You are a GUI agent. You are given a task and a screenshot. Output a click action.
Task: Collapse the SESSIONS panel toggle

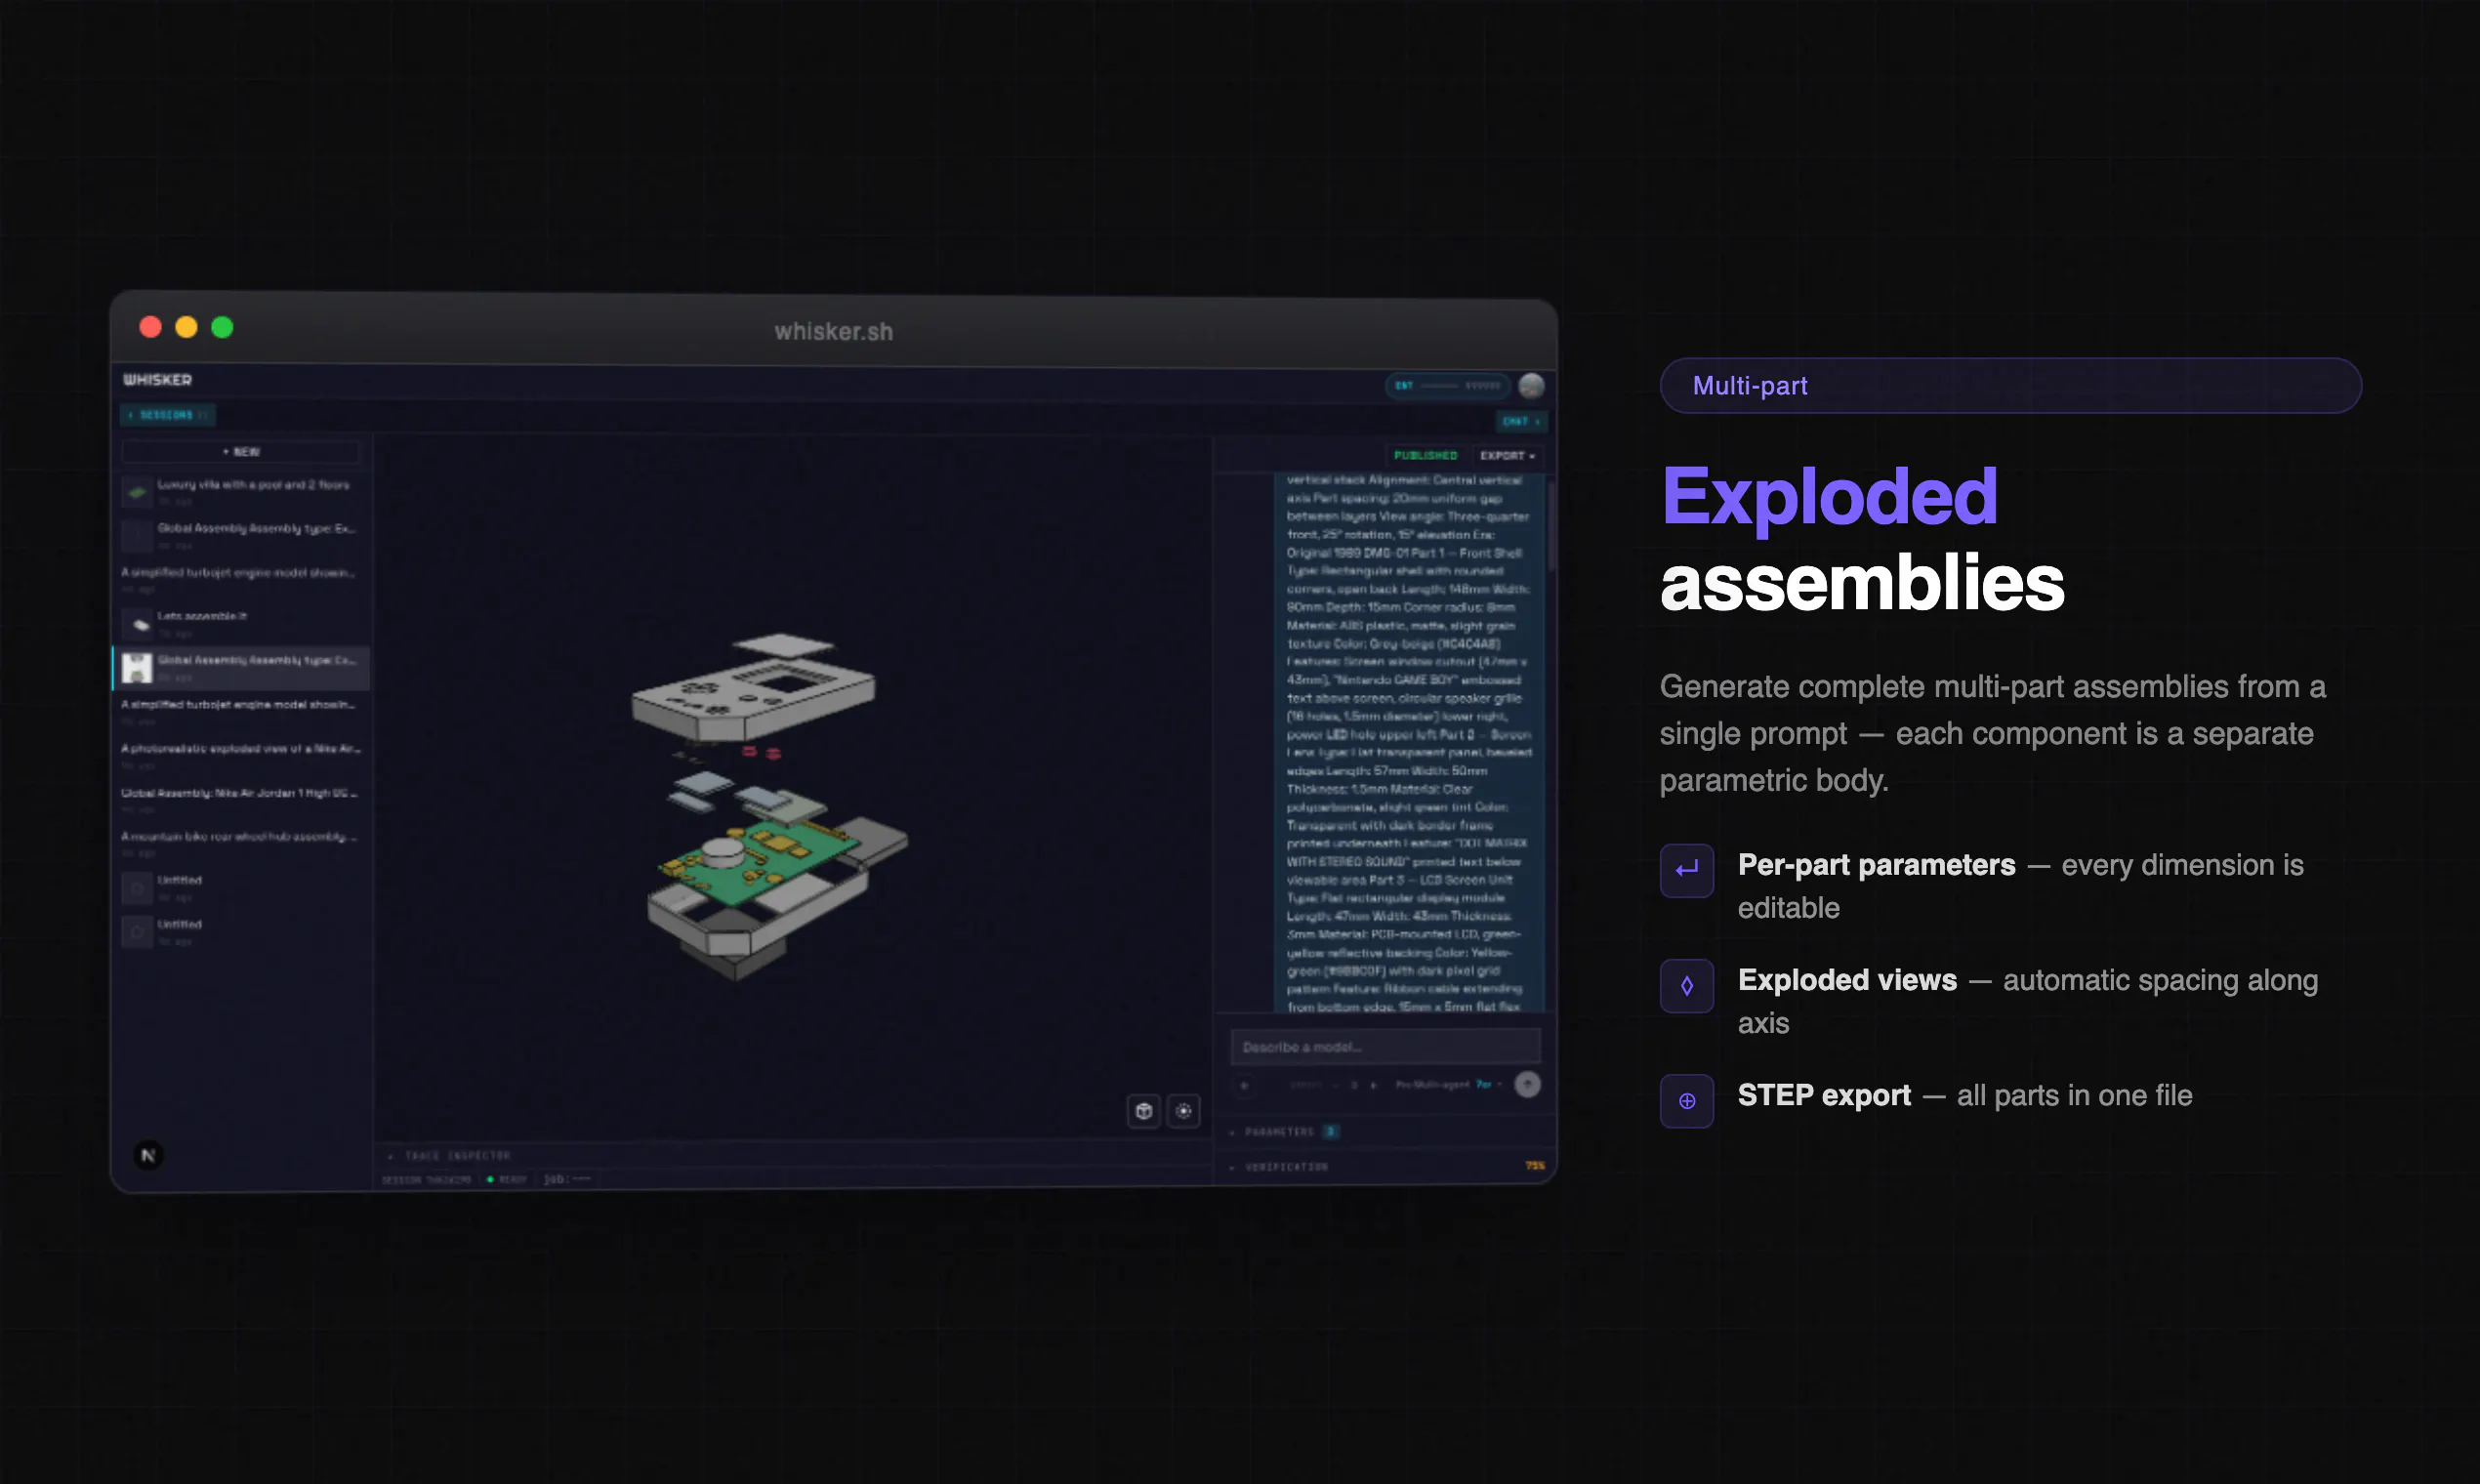(x=168, y=415)
